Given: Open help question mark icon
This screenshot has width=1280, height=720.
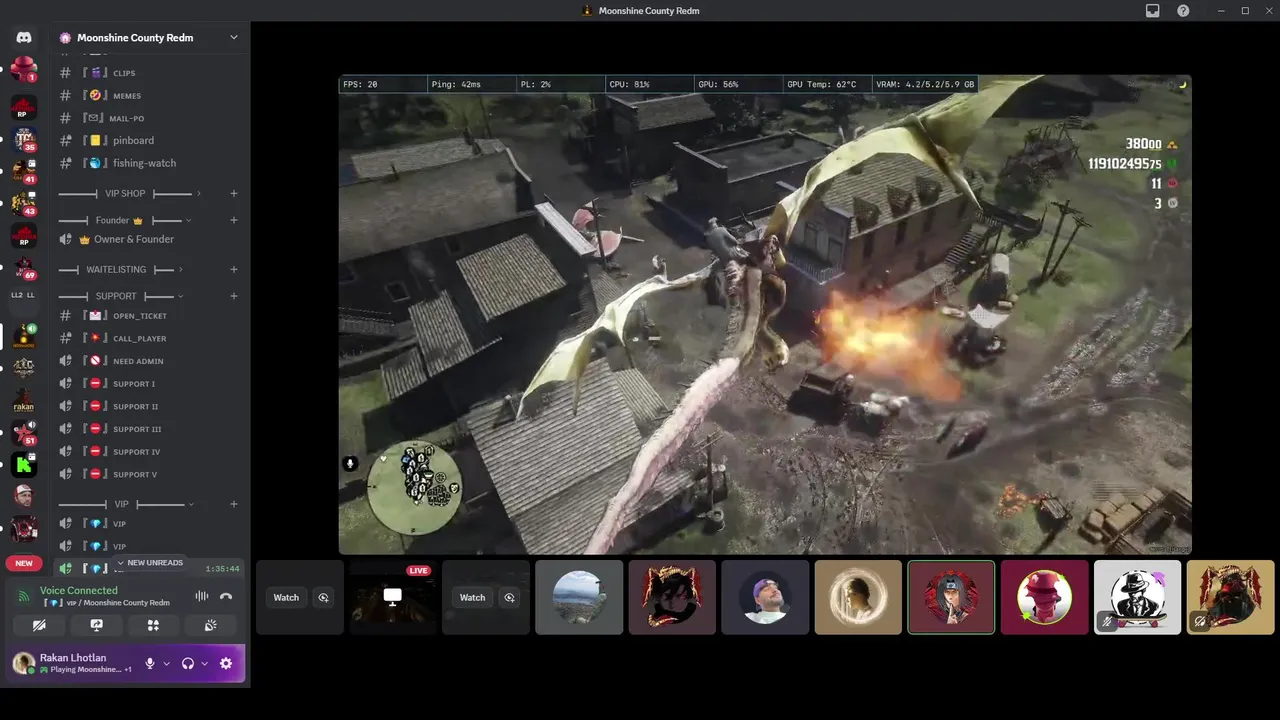Looking at the screenshot, I should [x=1183, y=11].
